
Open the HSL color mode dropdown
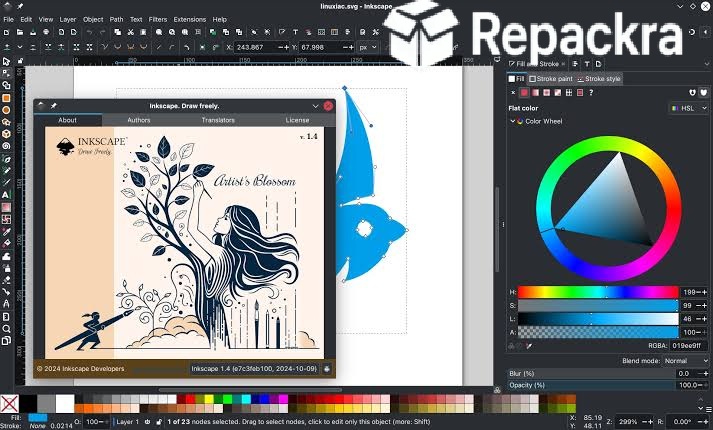(x=689, y=108)
